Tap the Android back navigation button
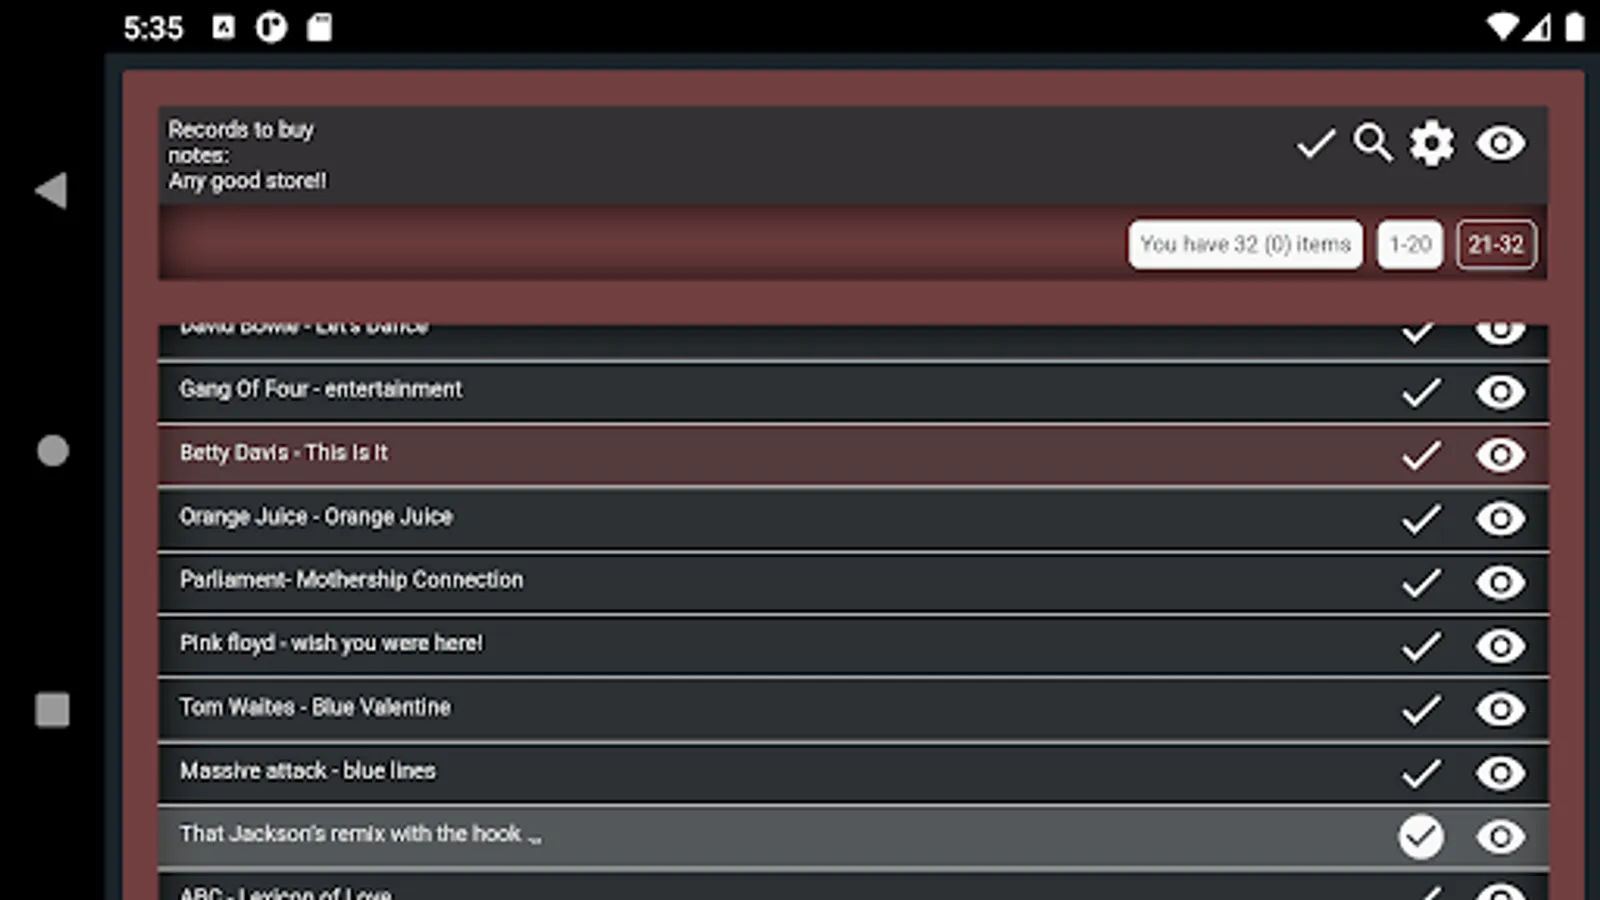1600x900 pixels. (x=51, y=190)
